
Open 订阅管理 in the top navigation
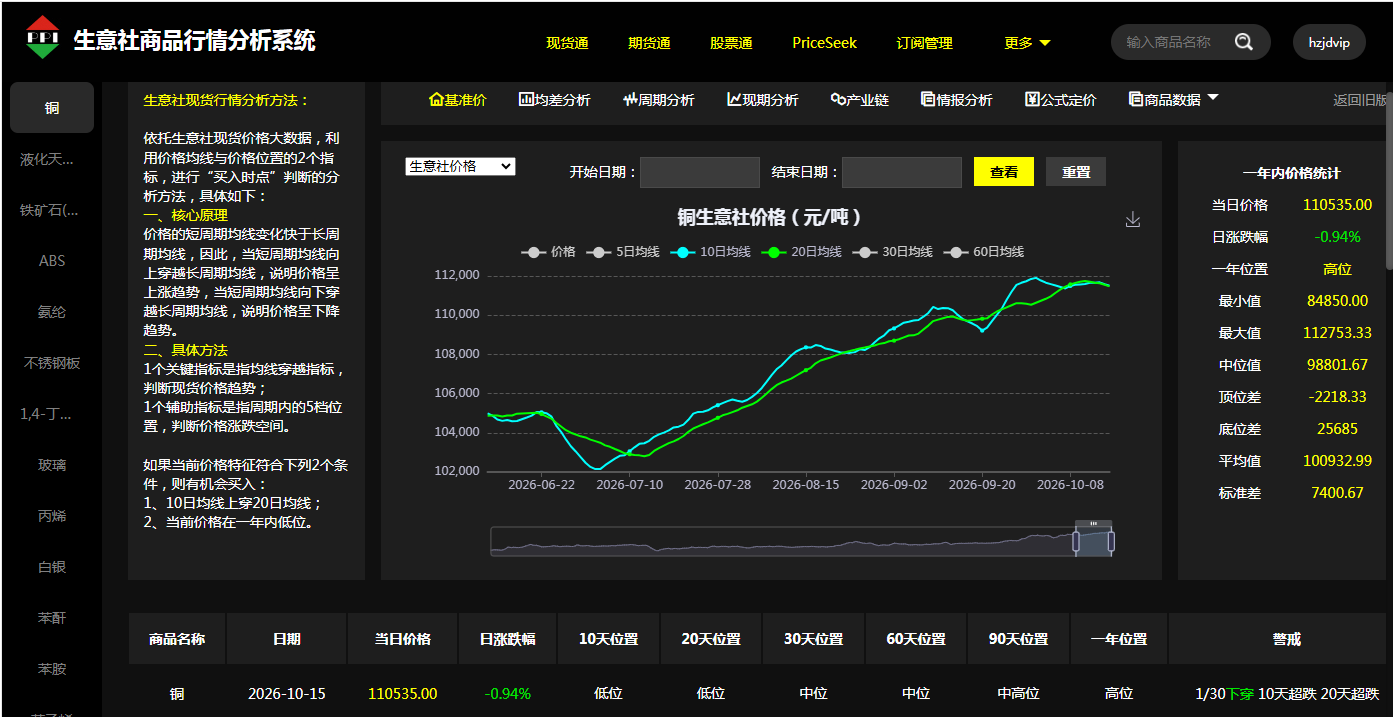[x=924, y=43]
